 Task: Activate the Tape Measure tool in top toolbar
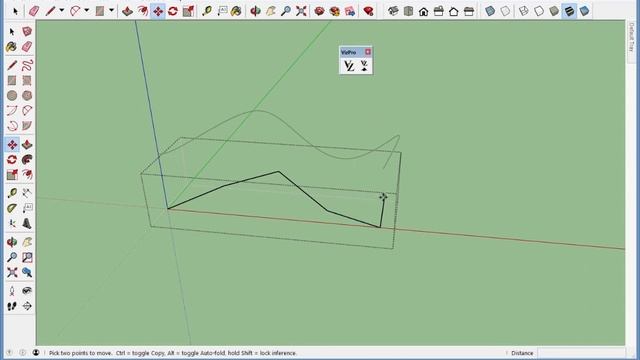(207, 11)
